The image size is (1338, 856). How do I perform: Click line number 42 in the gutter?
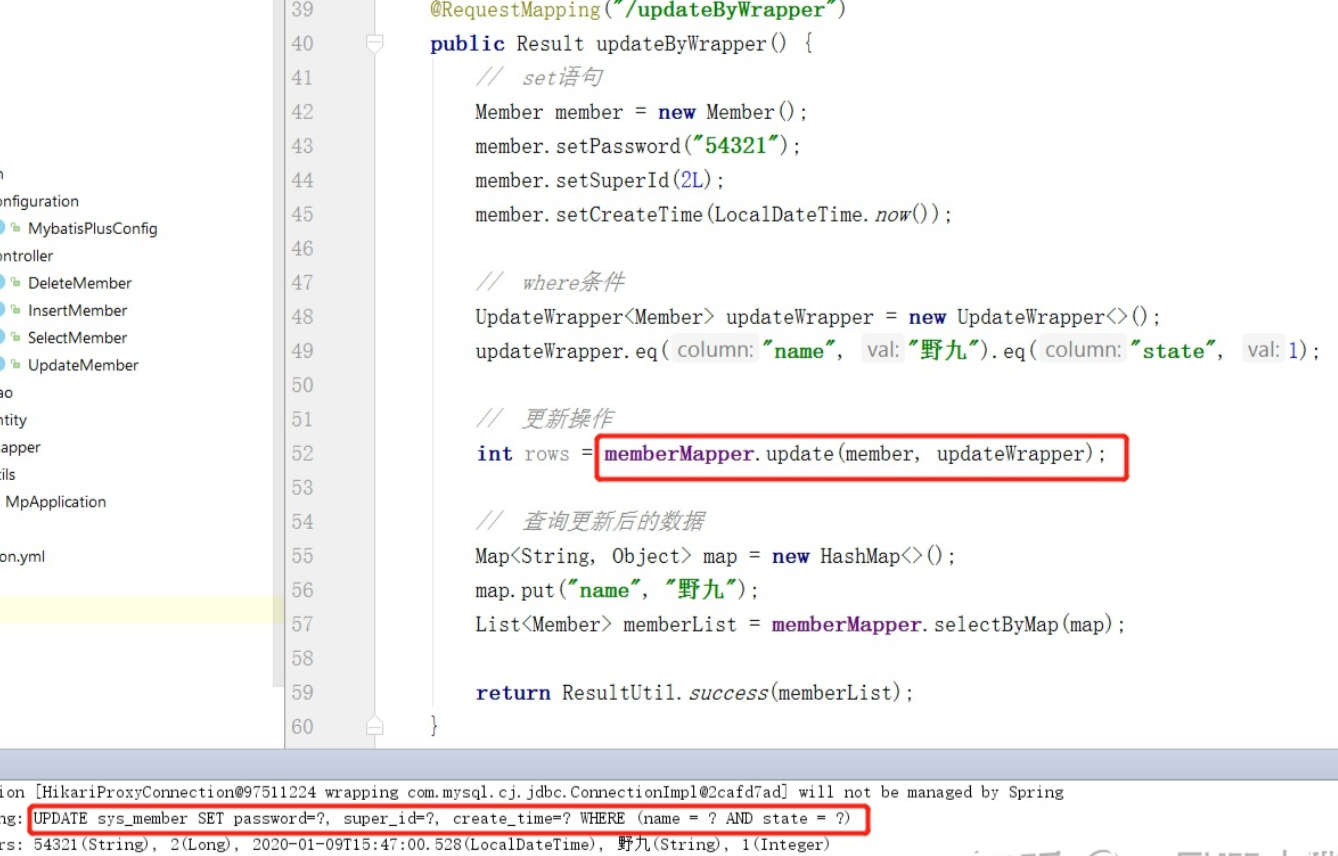coord(302,112)
